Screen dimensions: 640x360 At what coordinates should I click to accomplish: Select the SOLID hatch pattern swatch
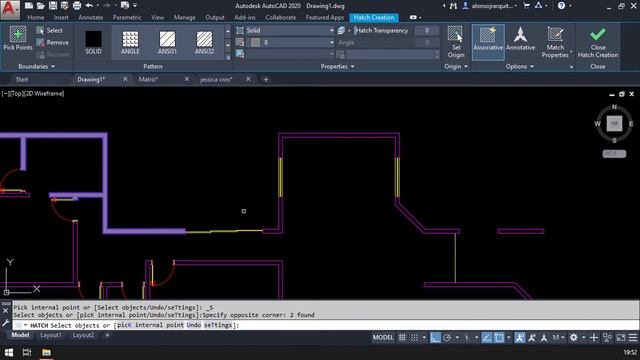(93, 42)
